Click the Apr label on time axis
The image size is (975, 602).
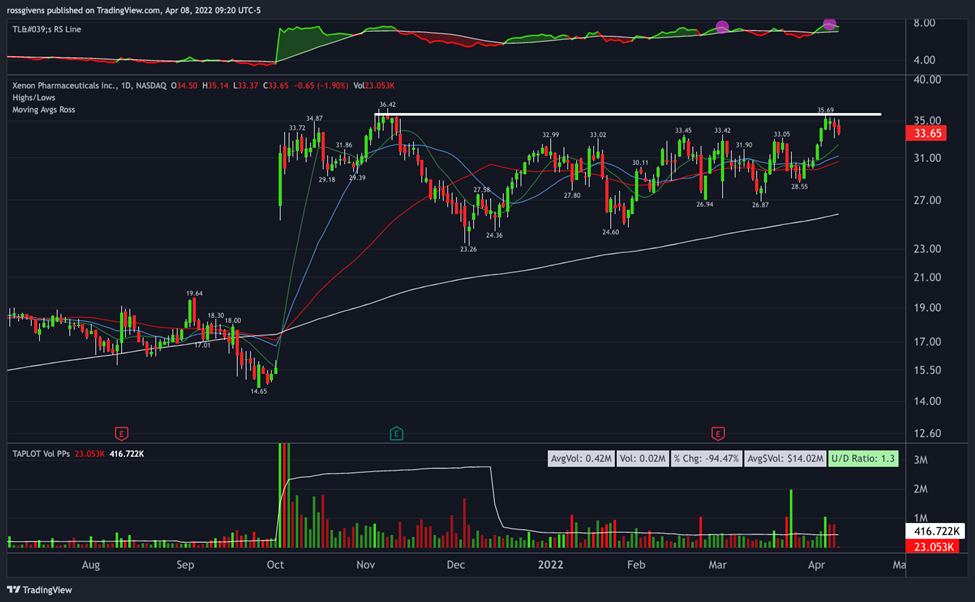(816, 565)
